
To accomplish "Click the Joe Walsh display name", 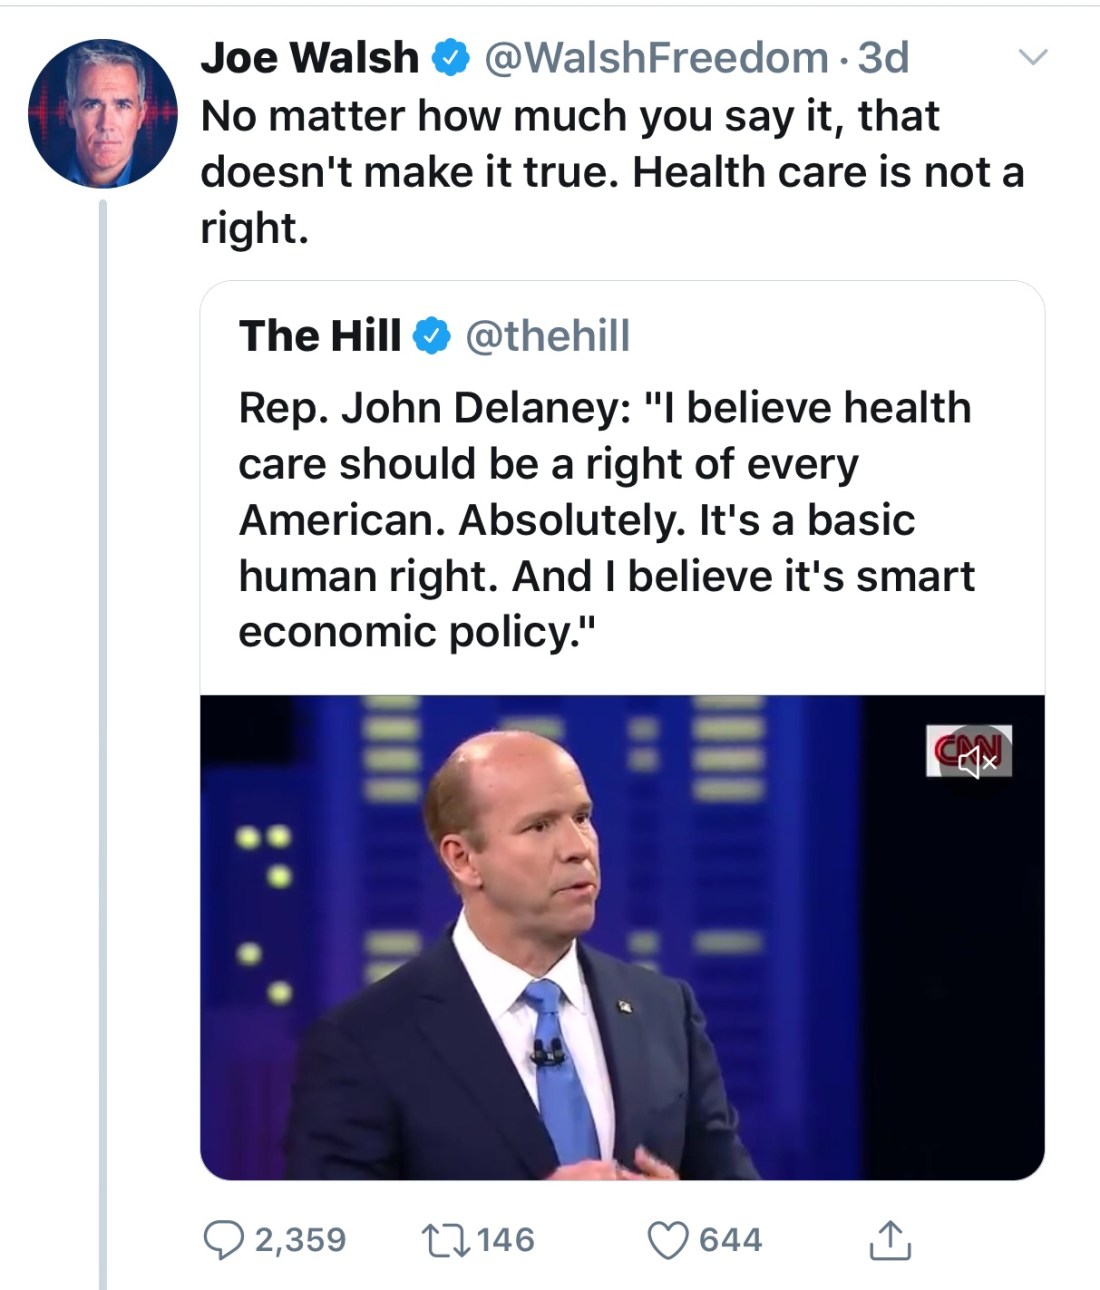I will pyautogui.click(x=310, y=58).
